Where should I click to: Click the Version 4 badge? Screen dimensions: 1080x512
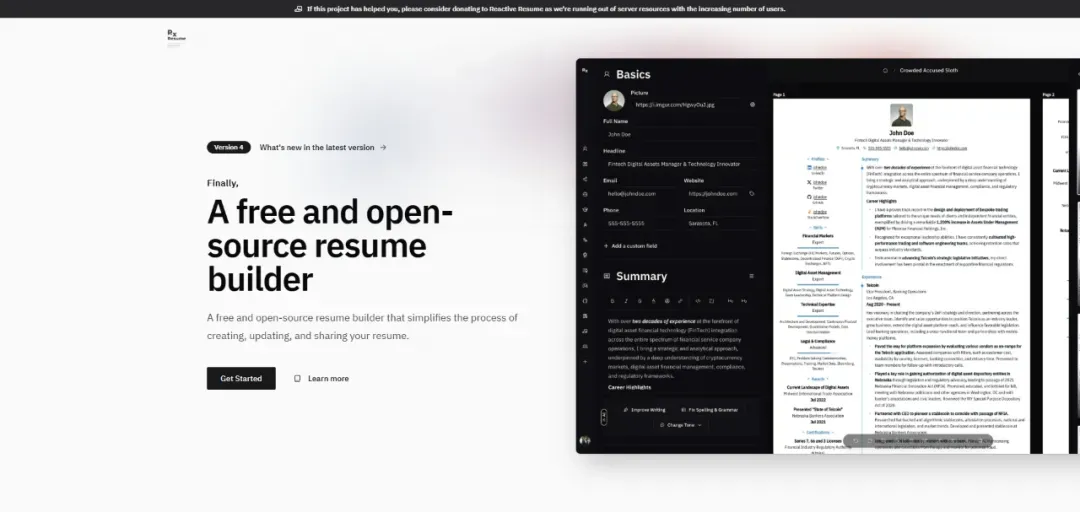pyautogui.click(x=229, y=147)
